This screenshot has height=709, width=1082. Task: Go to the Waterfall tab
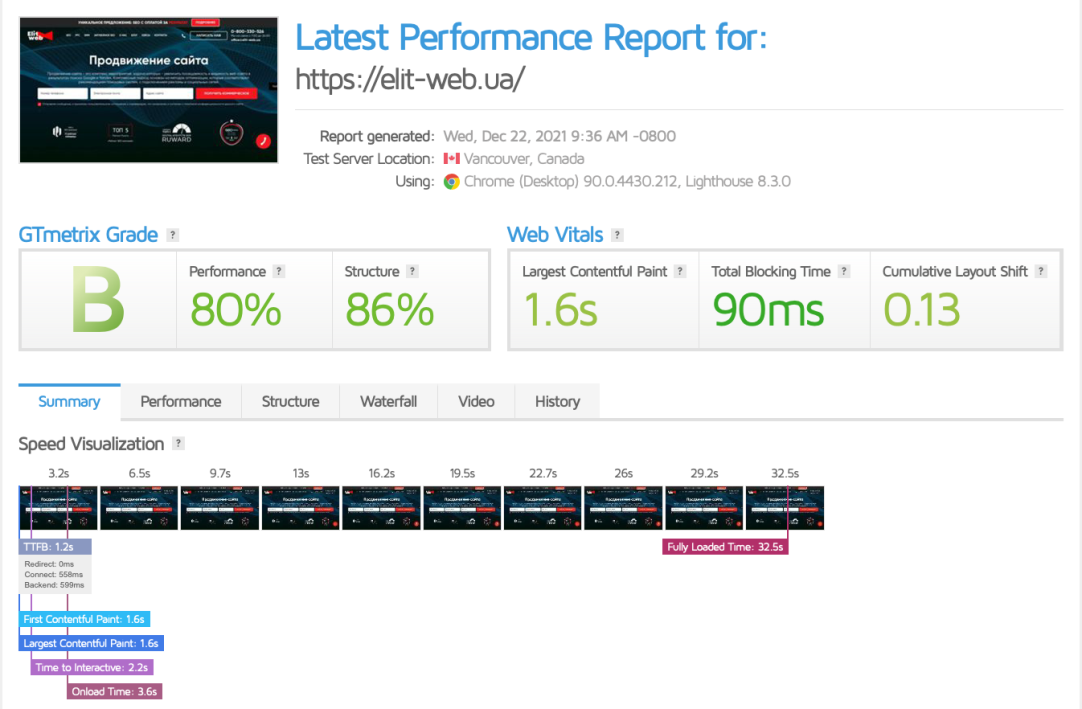(388, 401)
